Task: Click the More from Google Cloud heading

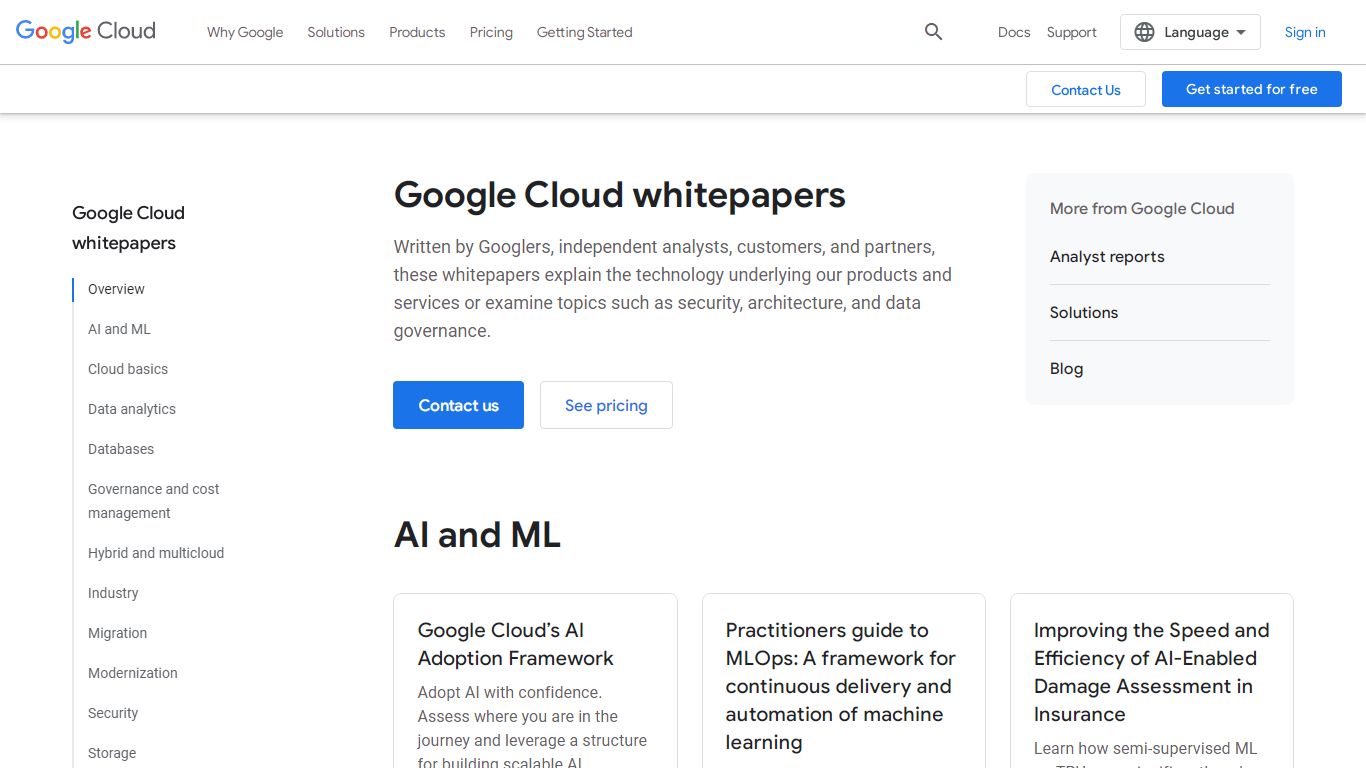Action: (x=1142, y=209)
